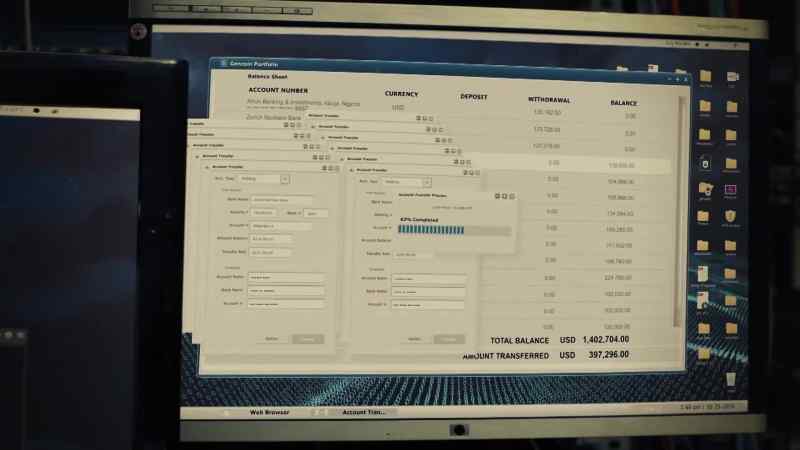800x450 pixels.
Task: Open the Acct. Type dropdown in the left Account Transfer form
Action: 264,179
